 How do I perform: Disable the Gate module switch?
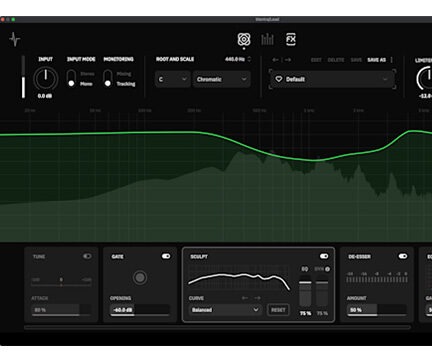click(x=166, y=256)
